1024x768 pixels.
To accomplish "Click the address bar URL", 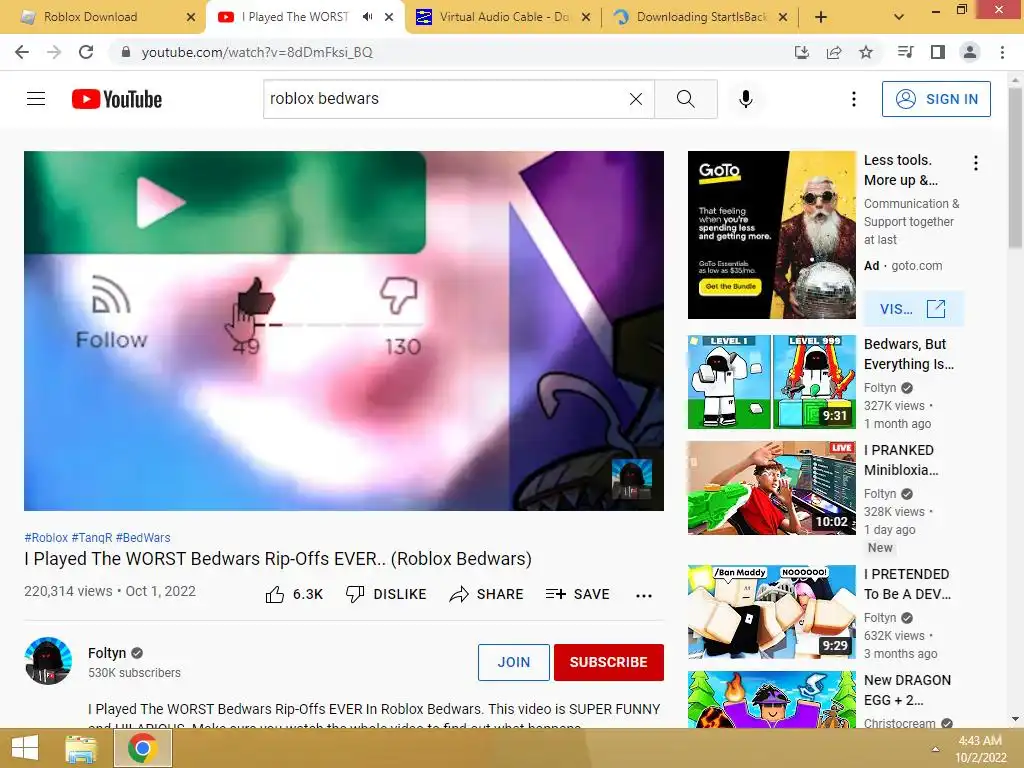I will pos(257,52).
